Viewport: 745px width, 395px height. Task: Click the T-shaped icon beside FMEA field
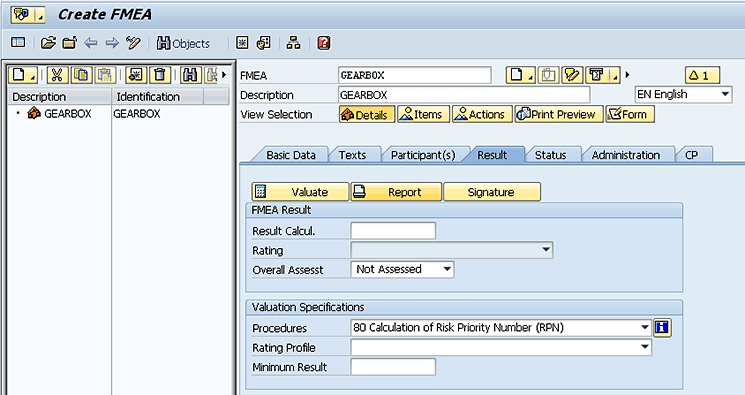(597, 75)
